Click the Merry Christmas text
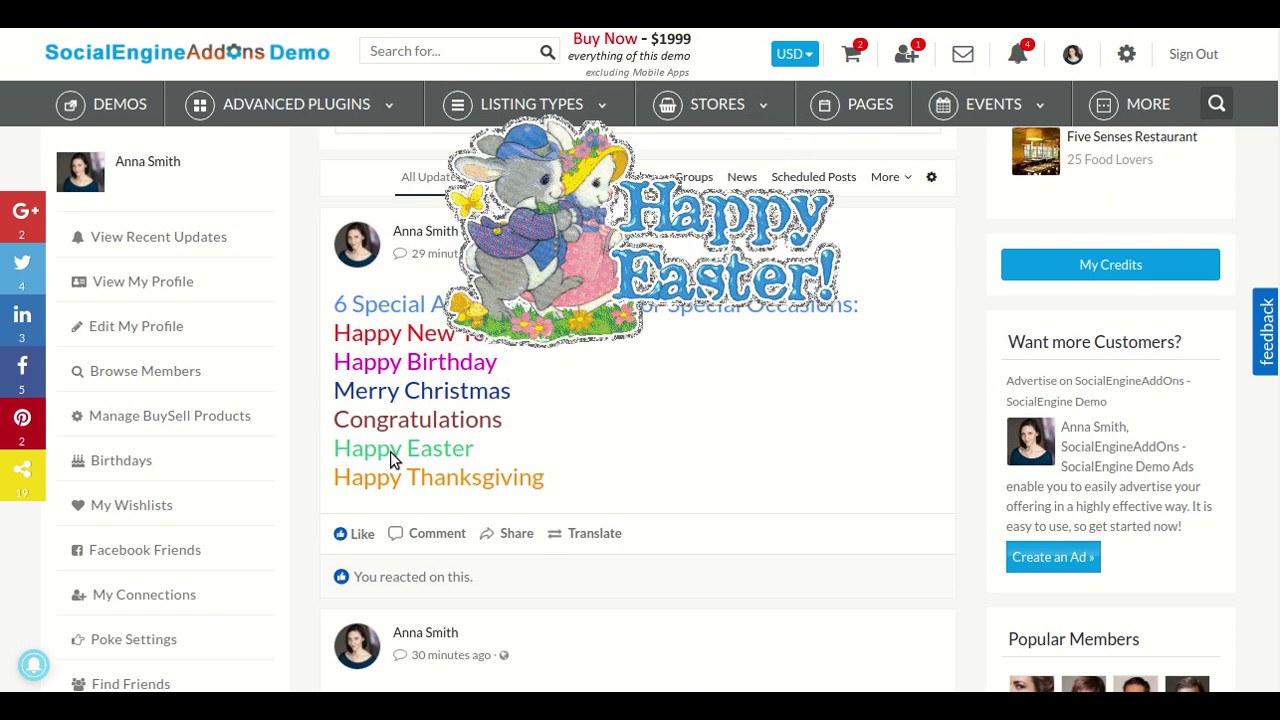 (421, 391)
